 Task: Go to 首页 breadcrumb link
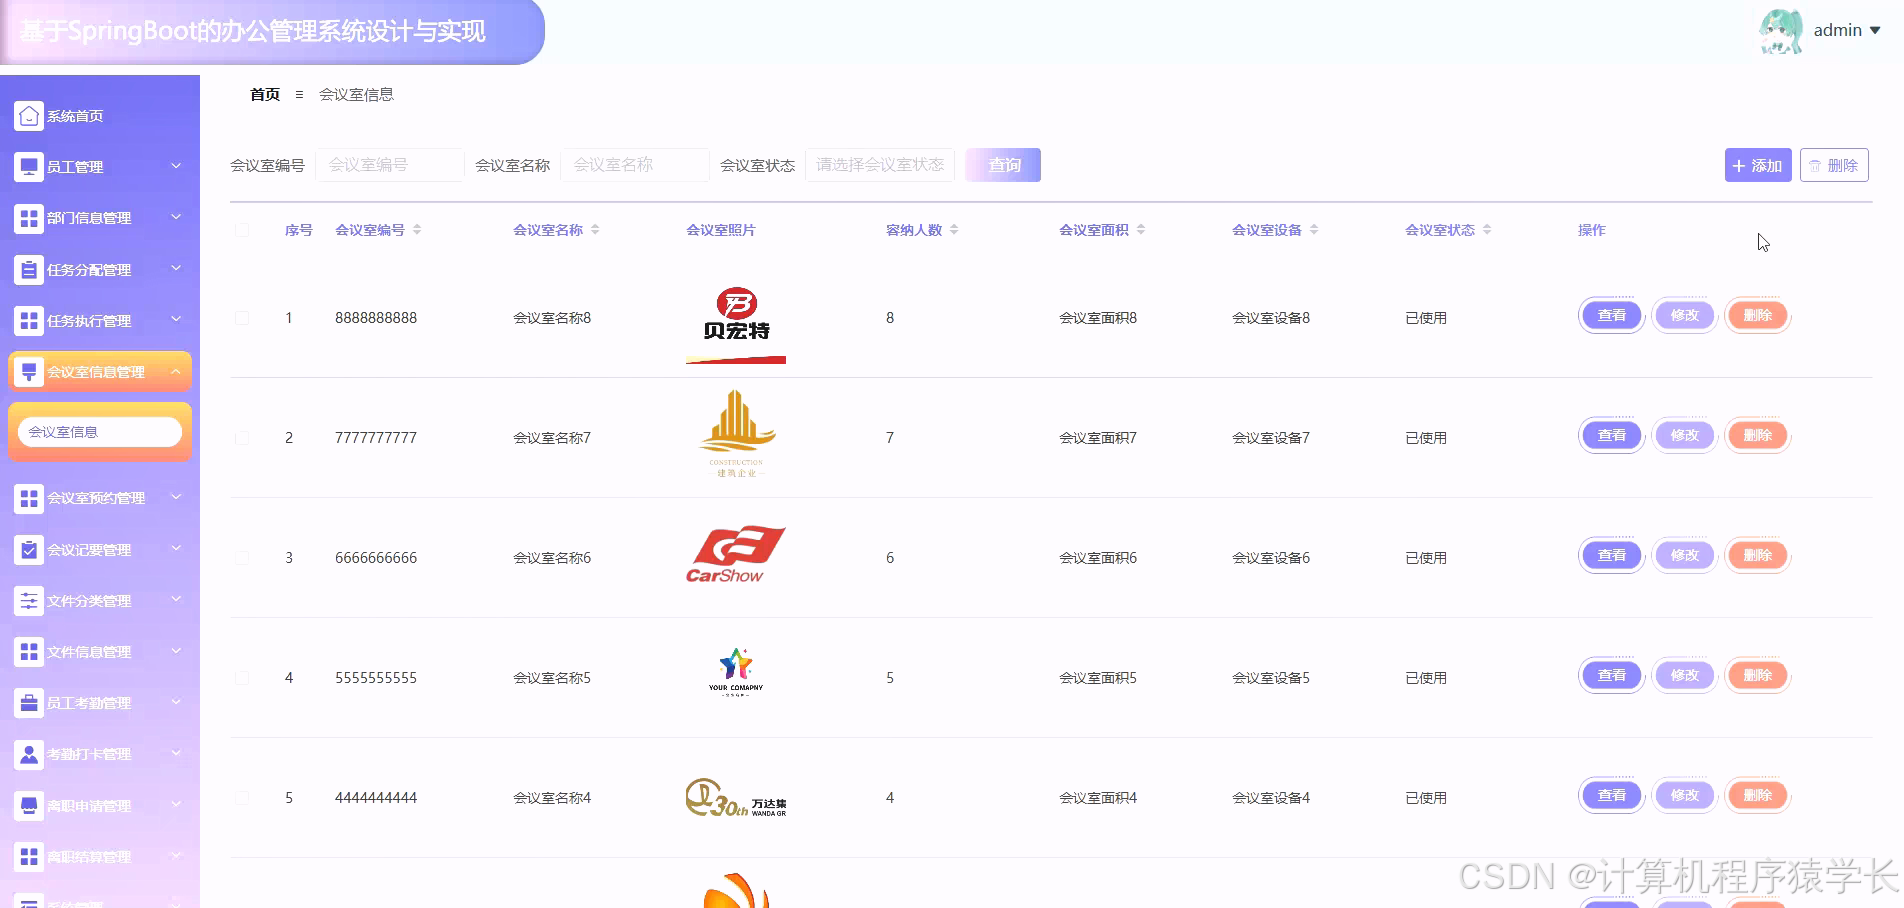(x=265, y=94)
